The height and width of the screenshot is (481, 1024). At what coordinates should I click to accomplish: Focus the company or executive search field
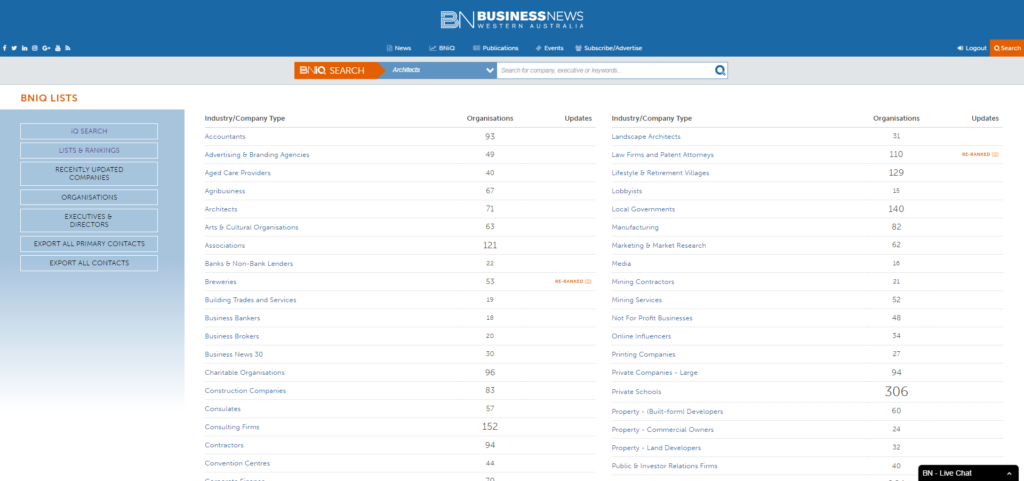[x=605, y=70]
